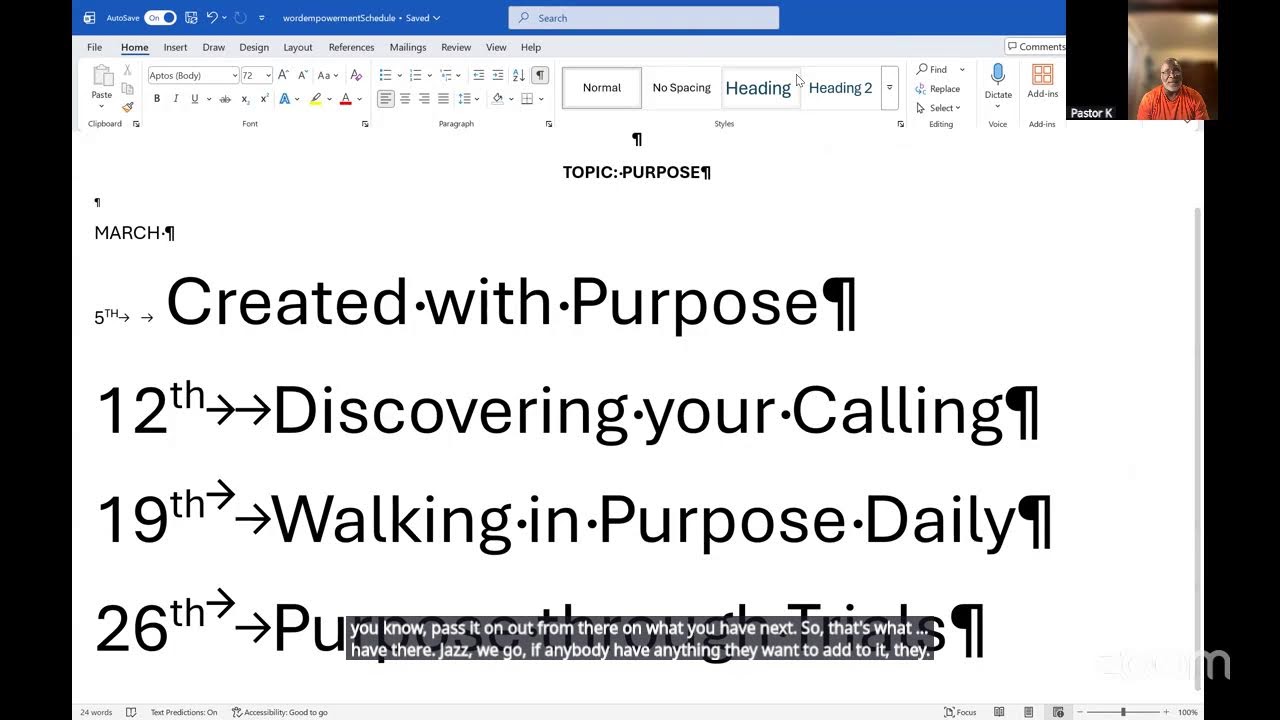Justify the paragraph text

pos(443,99)
